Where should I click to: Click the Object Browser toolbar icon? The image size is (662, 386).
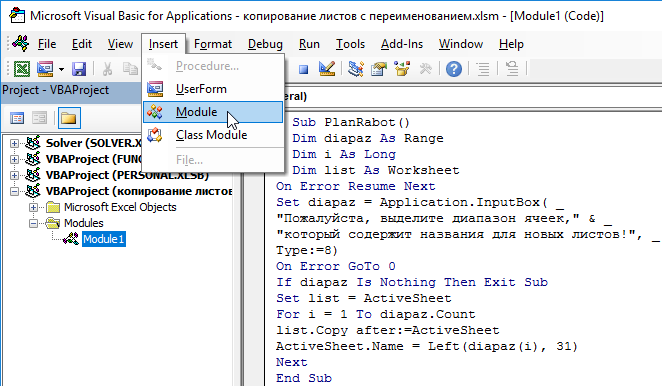[x=402, y=68]
